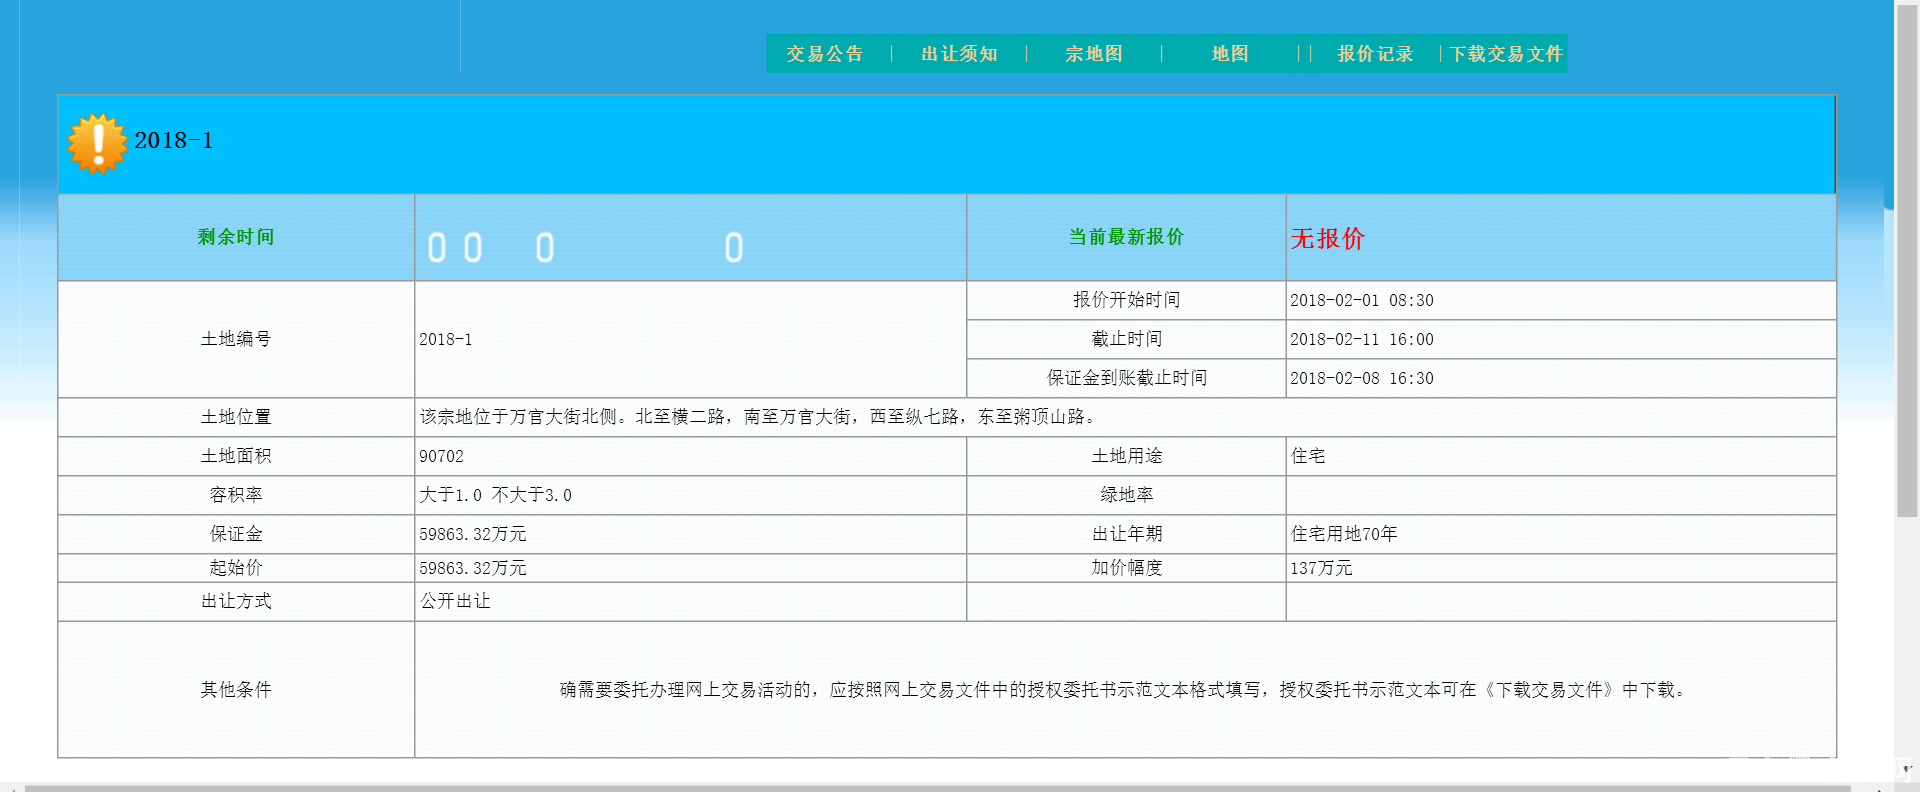Click the 剩余时间 header label

coord(236,237)
